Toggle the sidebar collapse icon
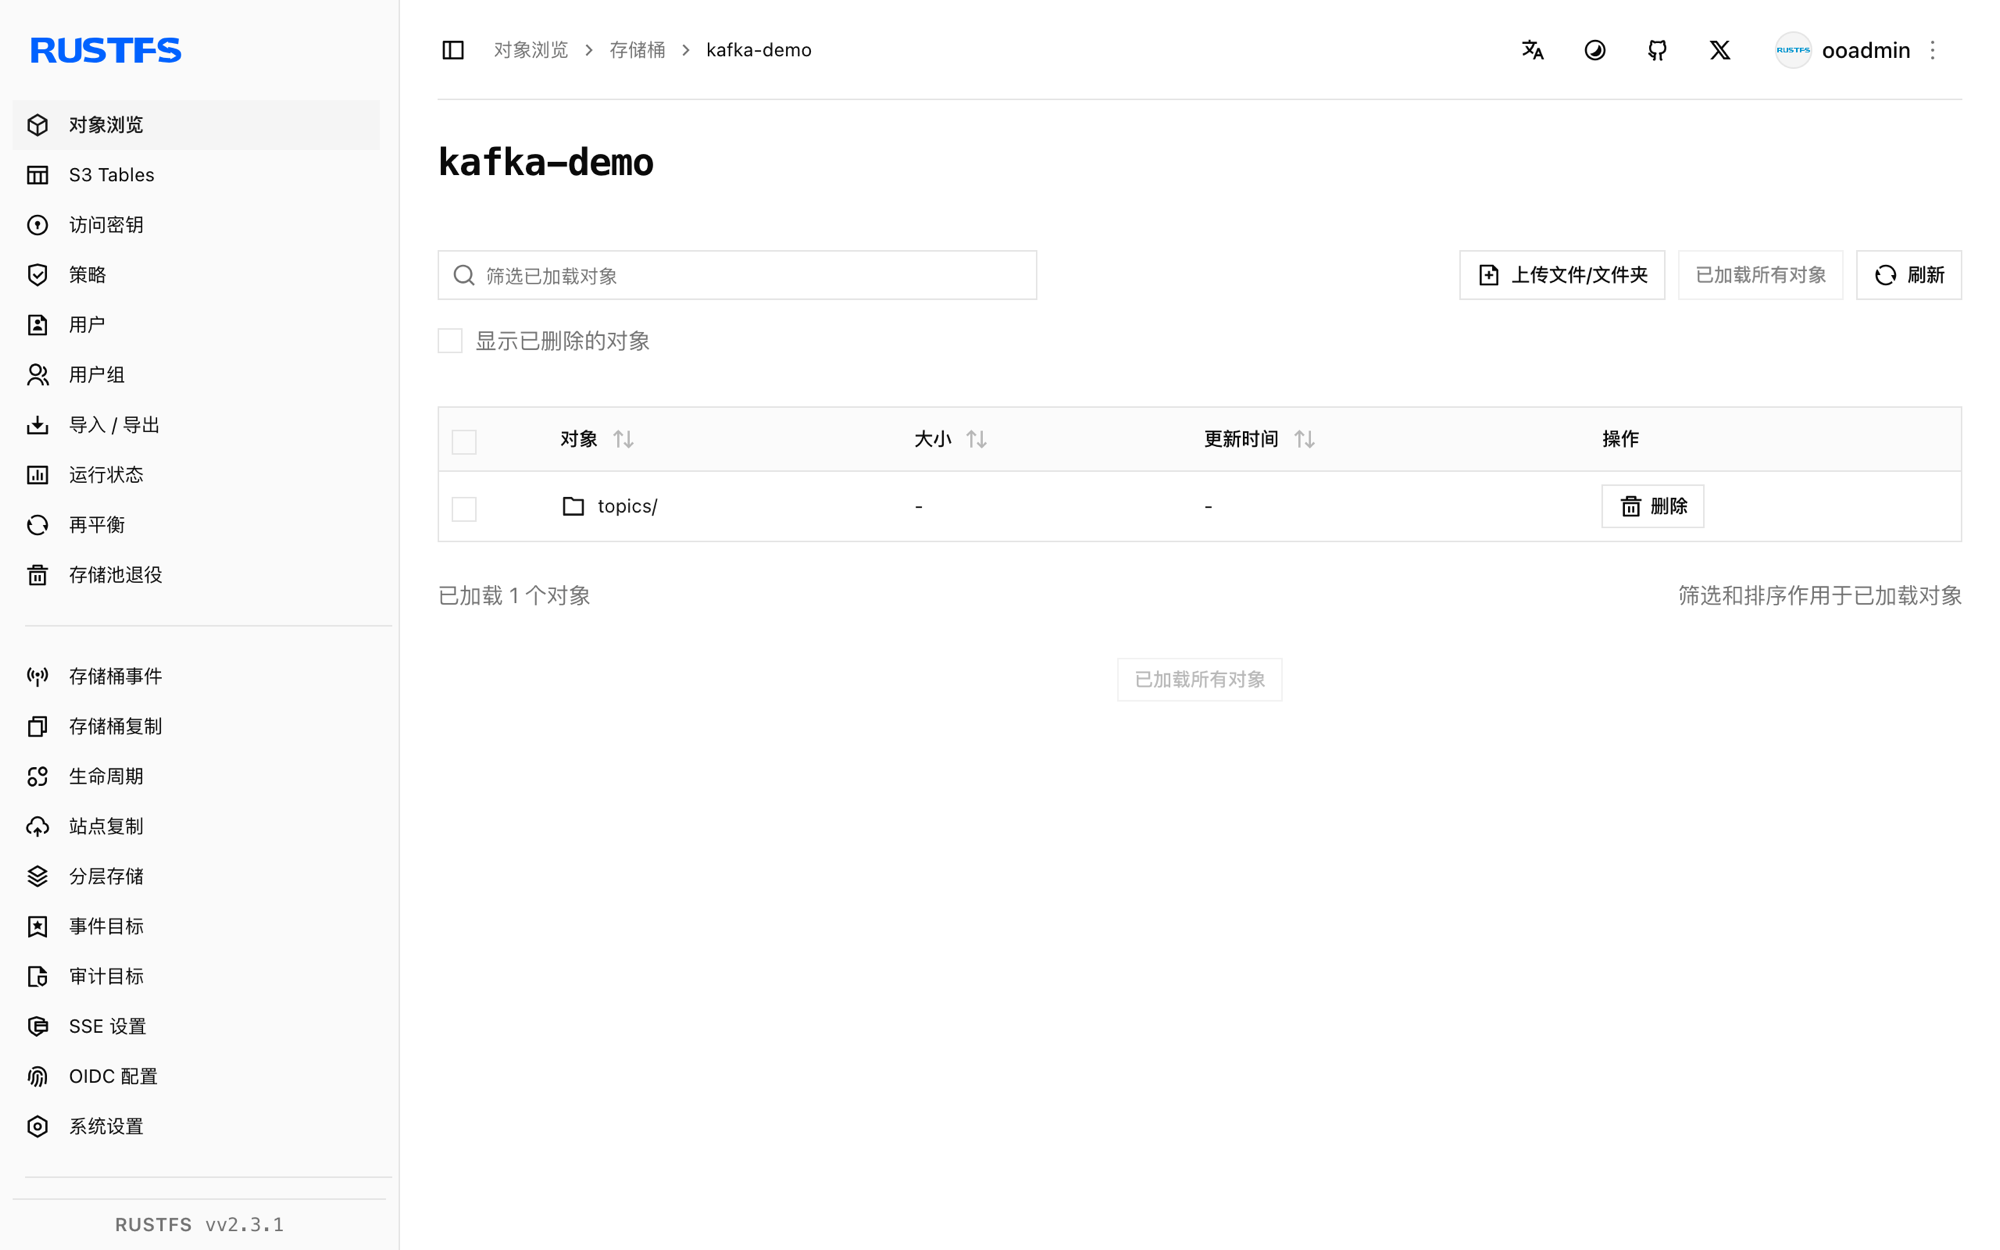Screen dimensions: 2000x1250 (x=453, y=50)
